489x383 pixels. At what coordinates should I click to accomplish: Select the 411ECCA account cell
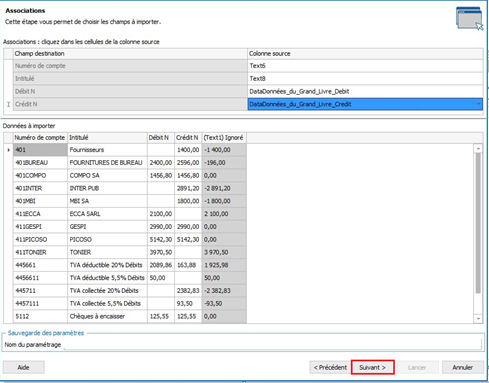point(40,214)
